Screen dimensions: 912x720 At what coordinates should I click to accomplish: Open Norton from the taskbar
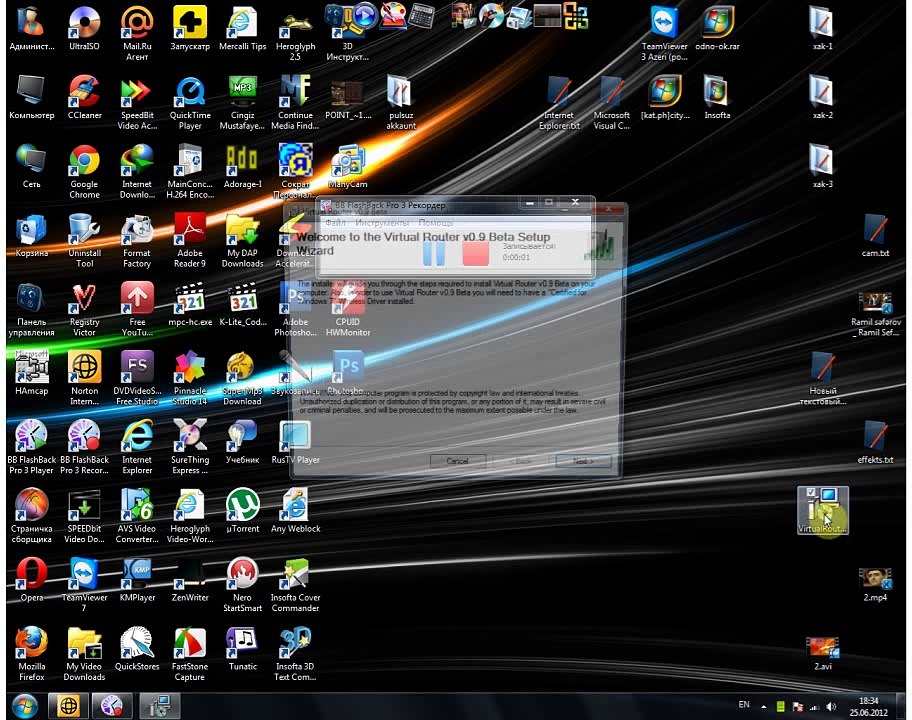click(x=68, y=706)
